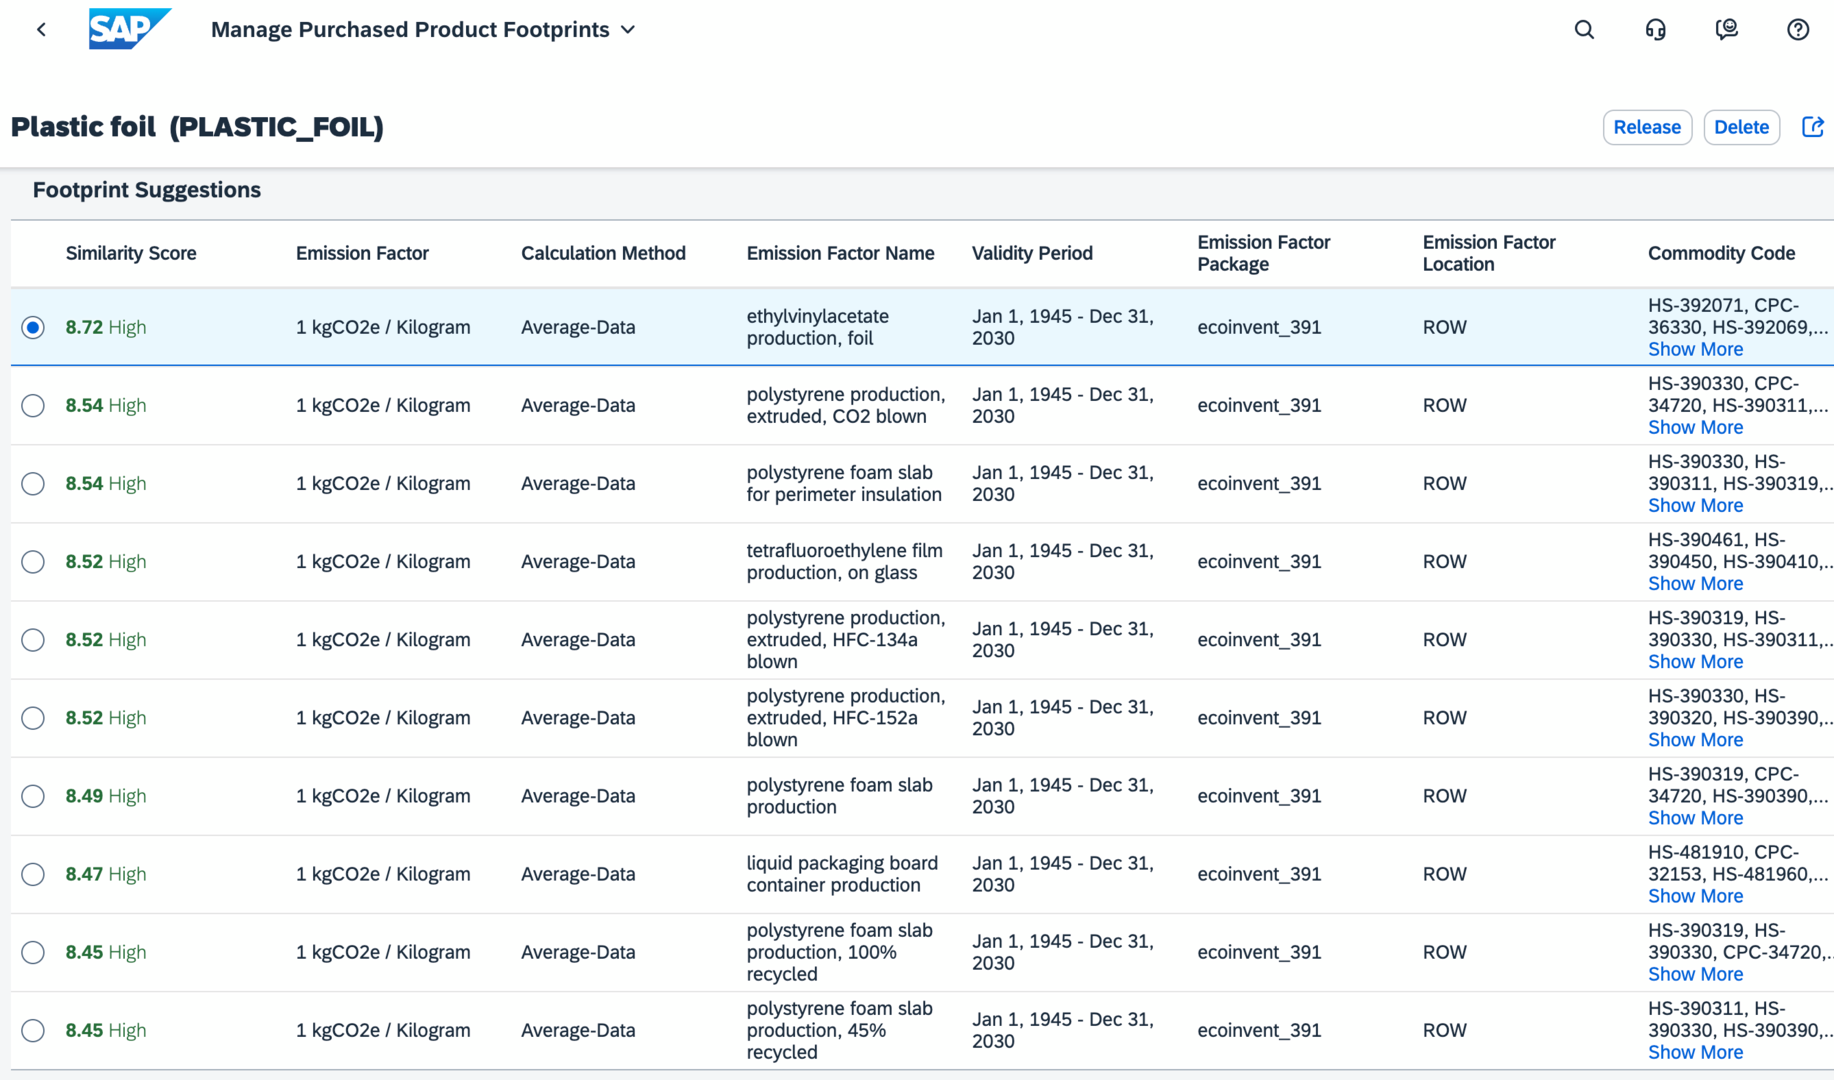This screenshot has height=1080, width=1834.
Task: Show More for 45% recycled foam slab row
Action: pos(1695,1051)
